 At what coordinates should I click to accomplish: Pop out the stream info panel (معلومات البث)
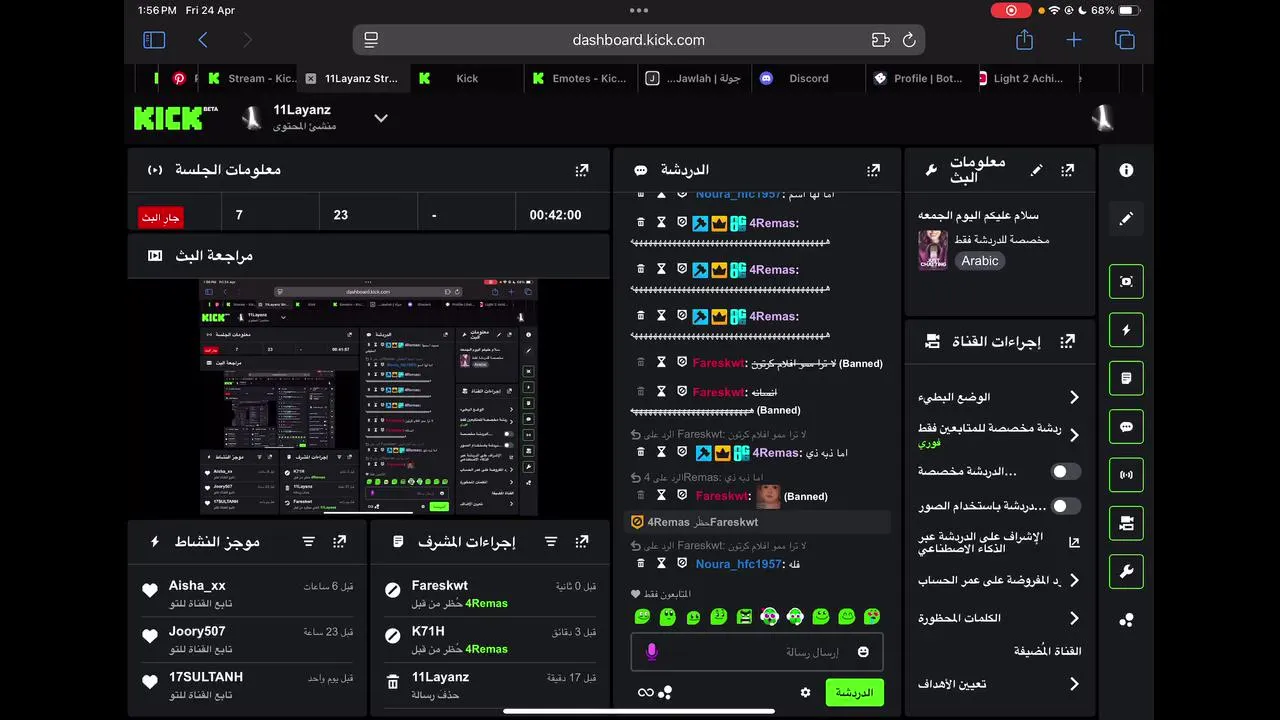pyautogui.click(x=1067, y=171)
